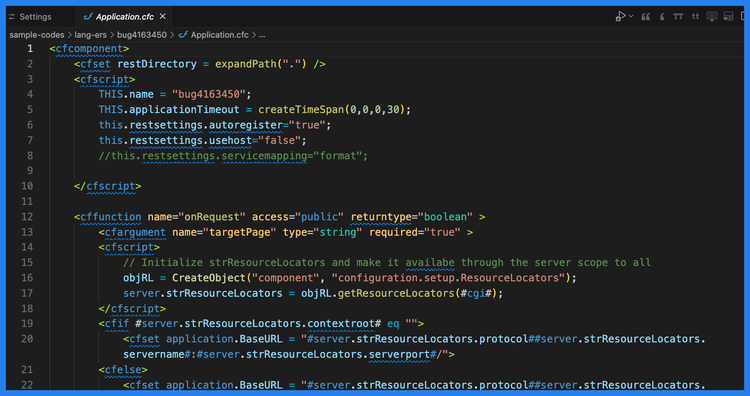Click the opening cfcomponent tag
The height and width of the screenshot is (396, 750).
[89, 48]
